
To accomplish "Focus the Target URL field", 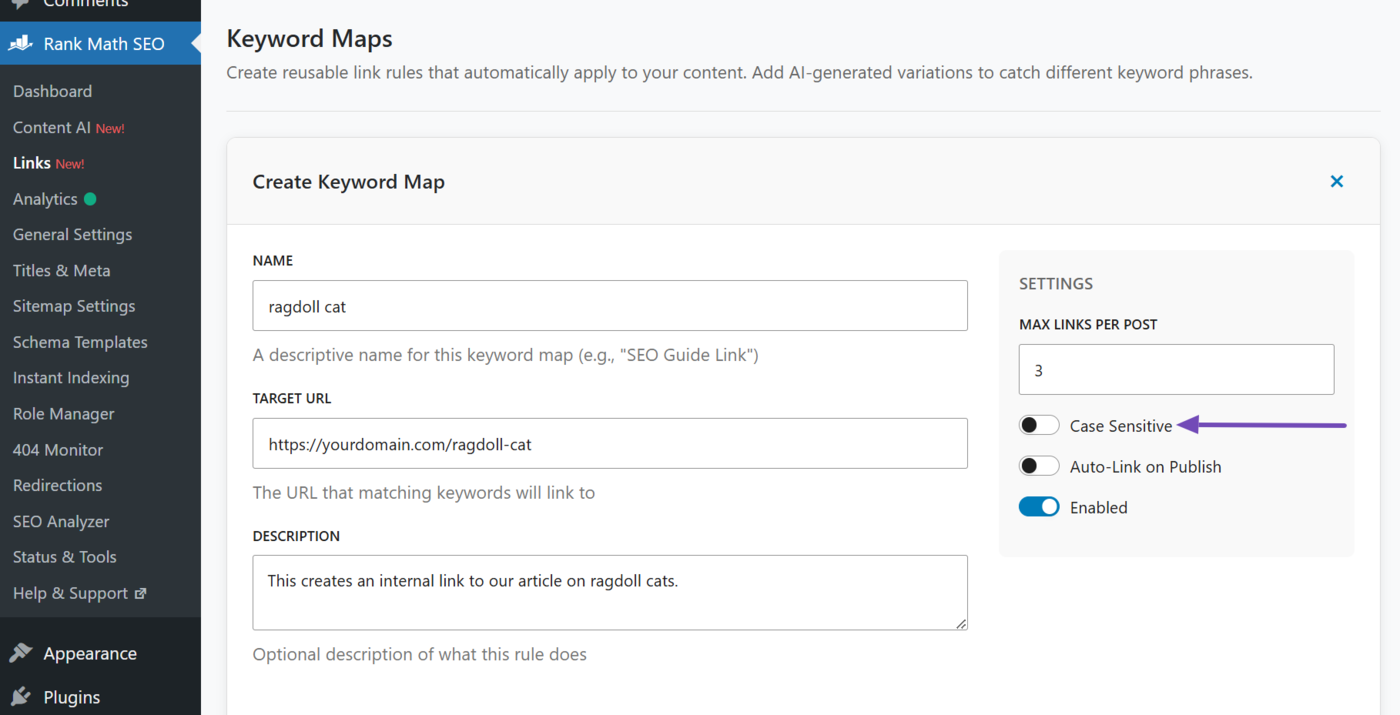I will [x=610, y=443].
